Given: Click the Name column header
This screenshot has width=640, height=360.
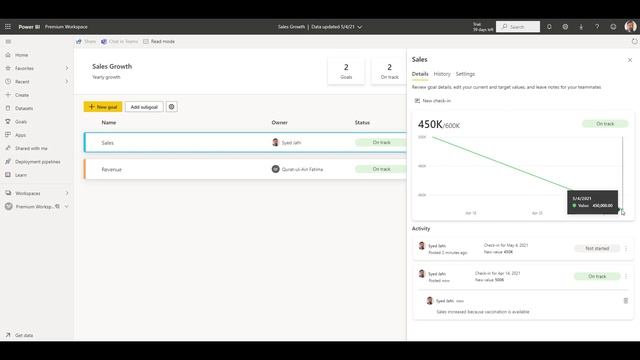Looking at the screenshot, I should 109,122.
